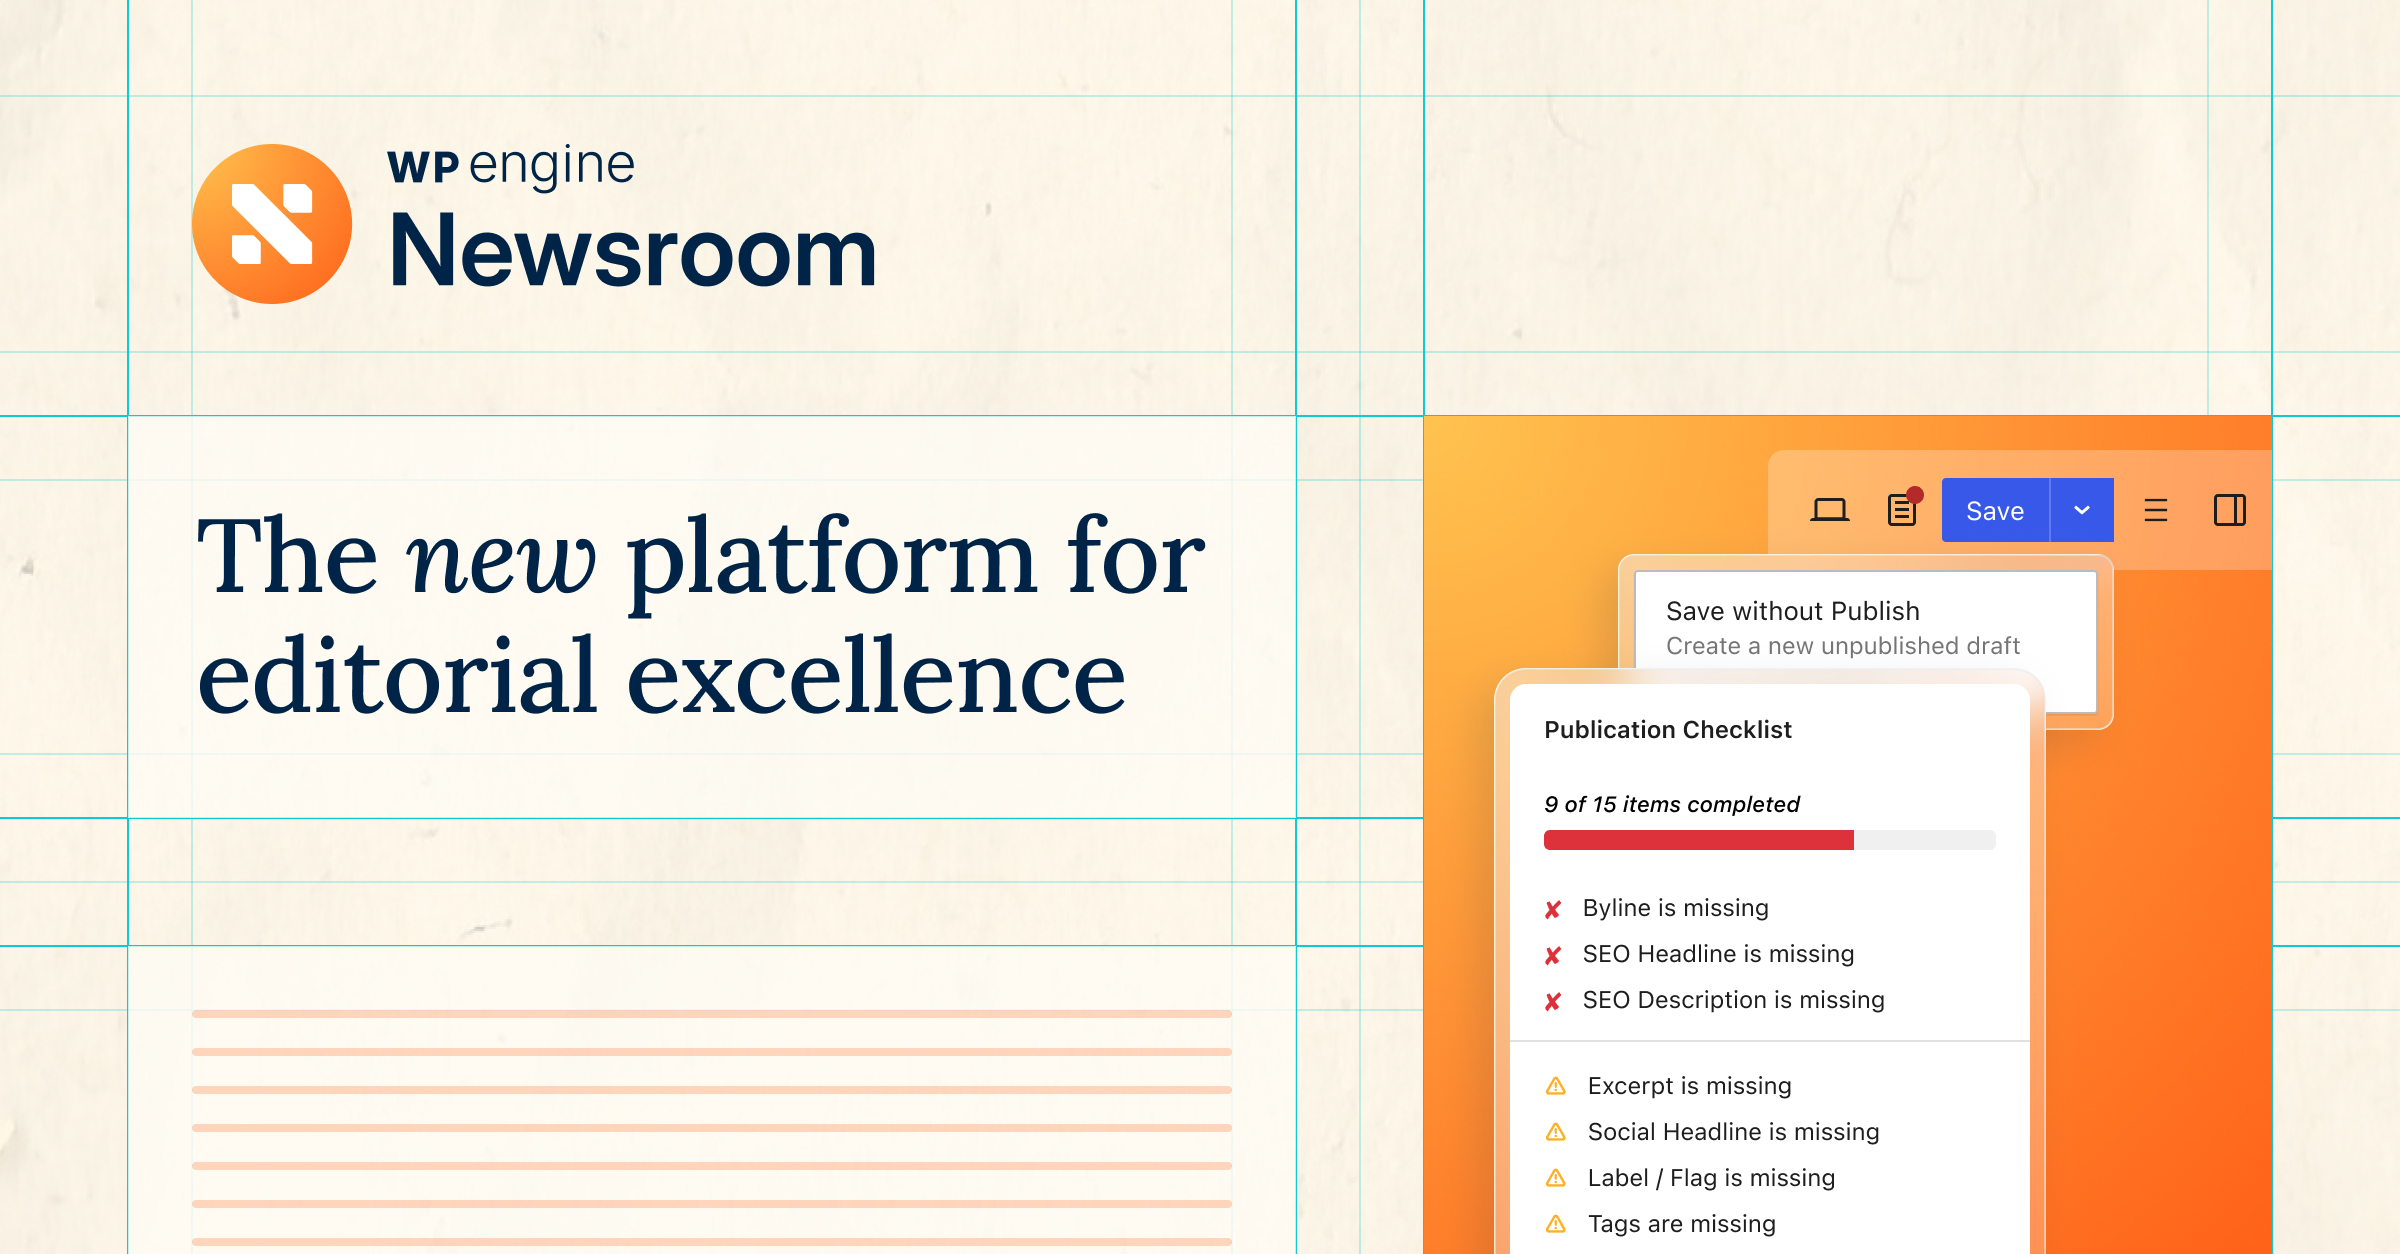Click the hamburger list view icon

2156,511
